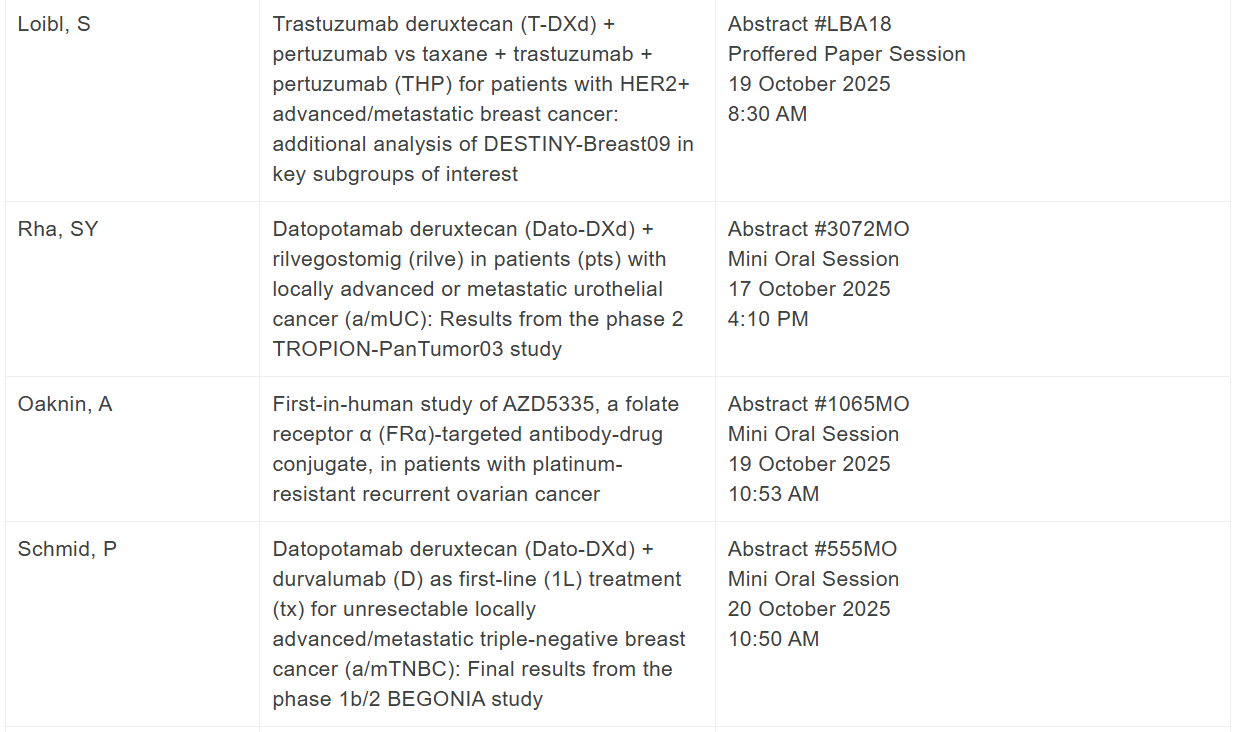The height and width of the screenshot is (732, 1236).
Task: Select the "Schmid, P" author cell
Action: point(67,549)
